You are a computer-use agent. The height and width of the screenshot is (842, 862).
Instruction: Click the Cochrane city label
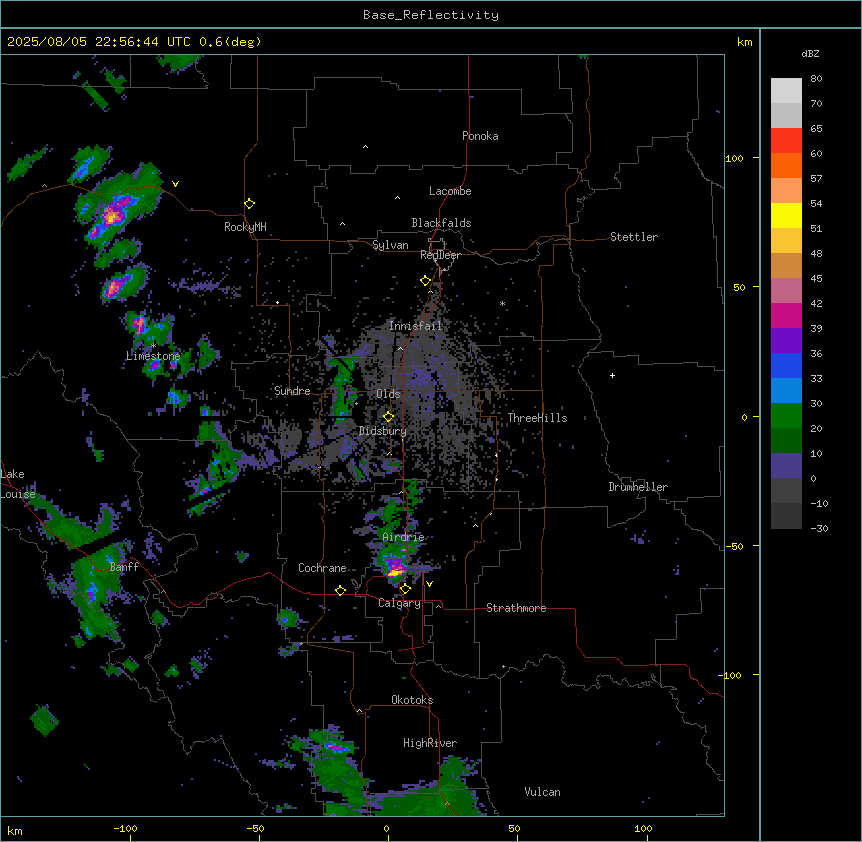point(322,568)
